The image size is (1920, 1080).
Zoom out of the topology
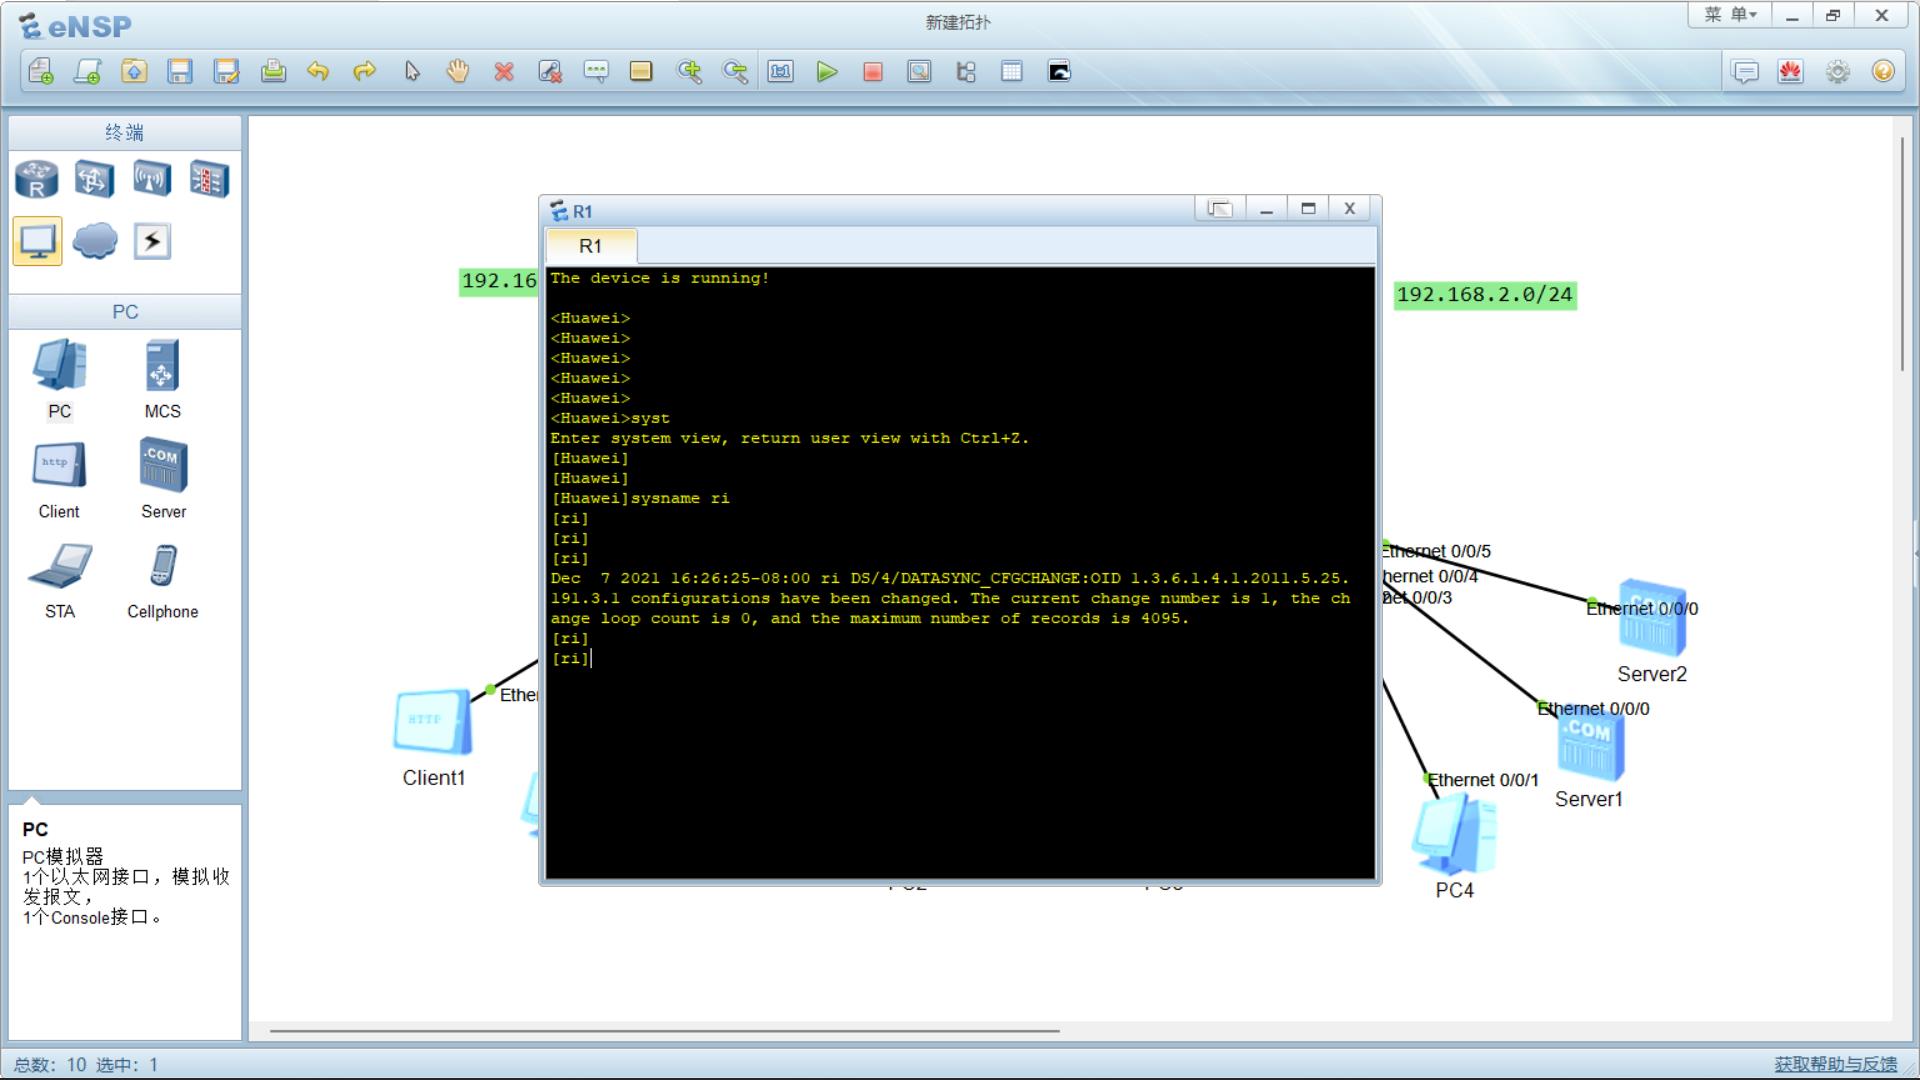[x=735, y=71]
